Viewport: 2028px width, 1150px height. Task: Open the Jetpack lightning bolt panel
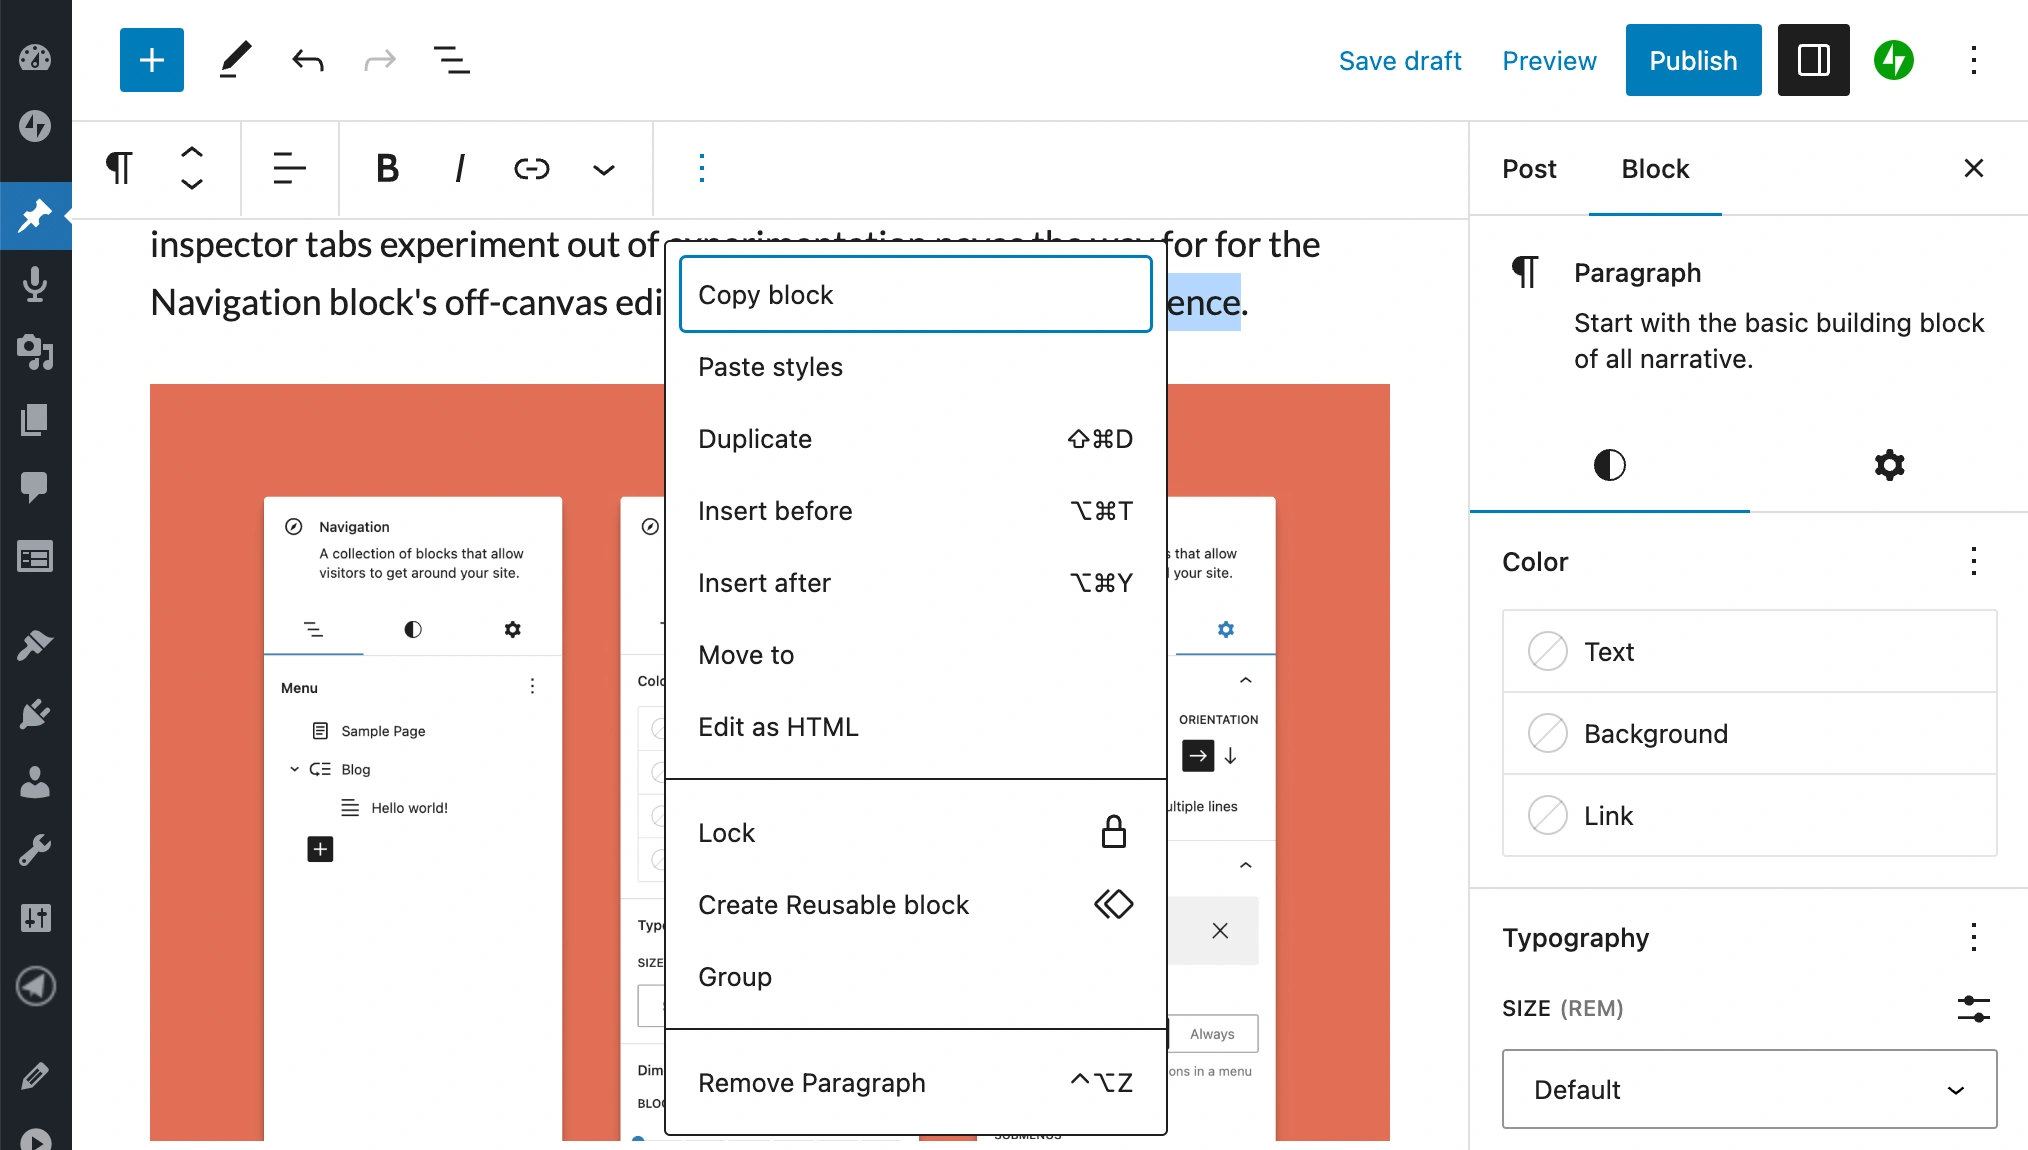pyautogui.click(x=1893, y=60)
